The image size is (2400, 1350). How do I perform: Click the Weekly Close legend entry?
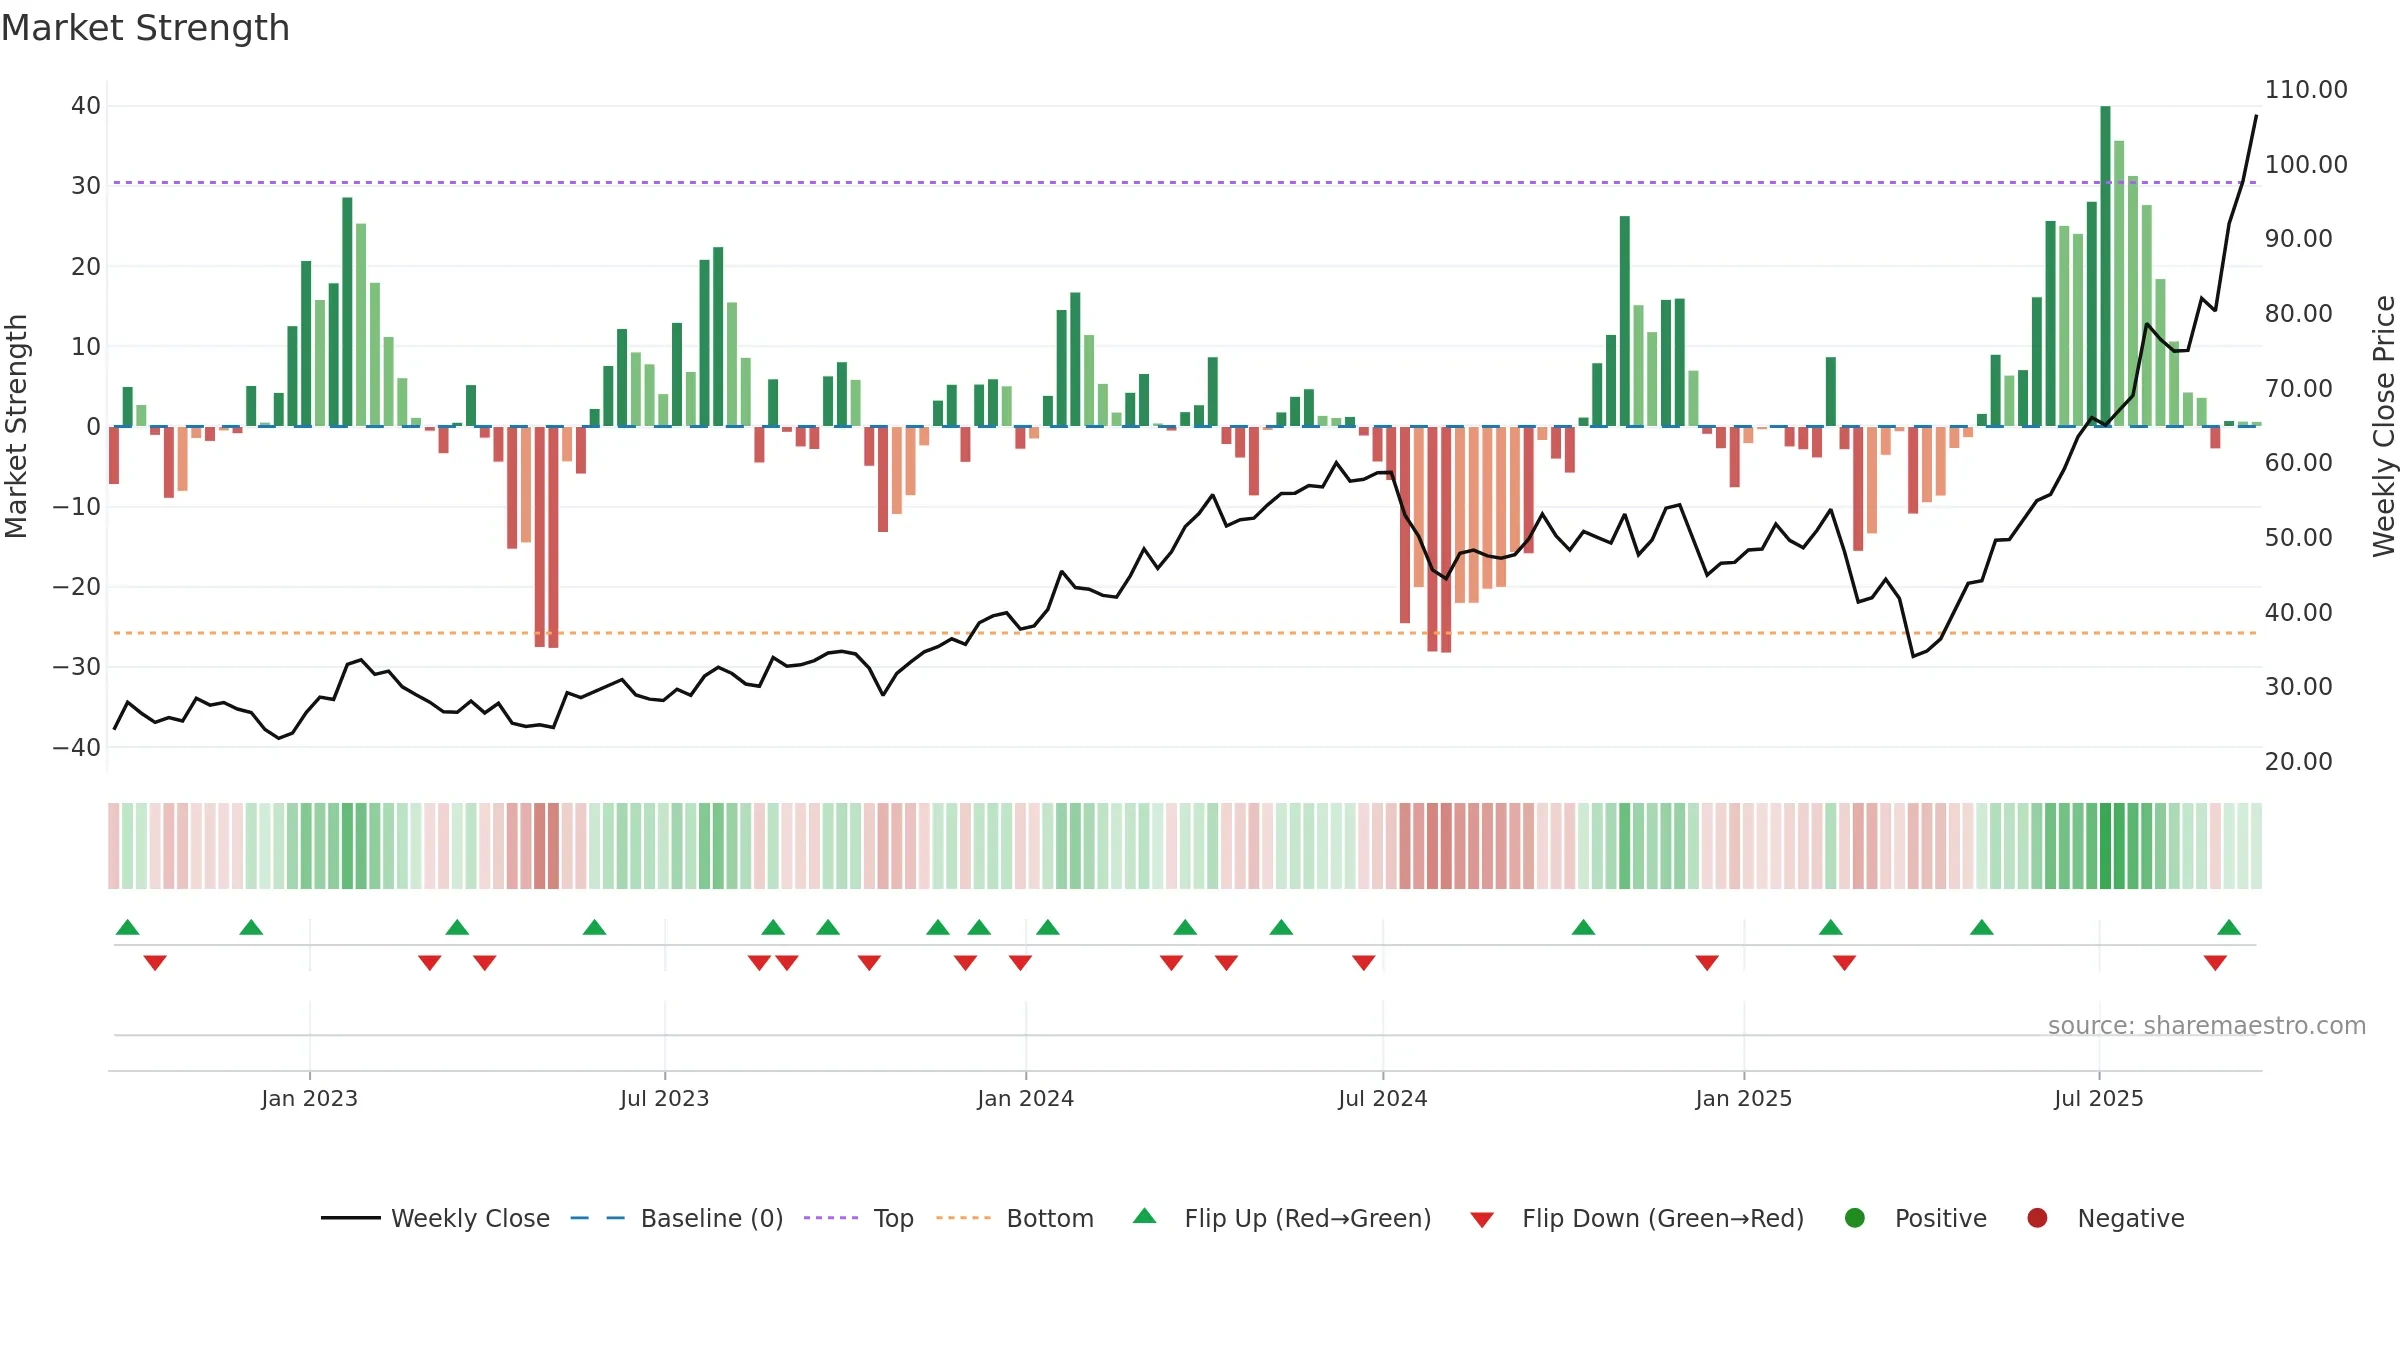tap(435, 1218)
